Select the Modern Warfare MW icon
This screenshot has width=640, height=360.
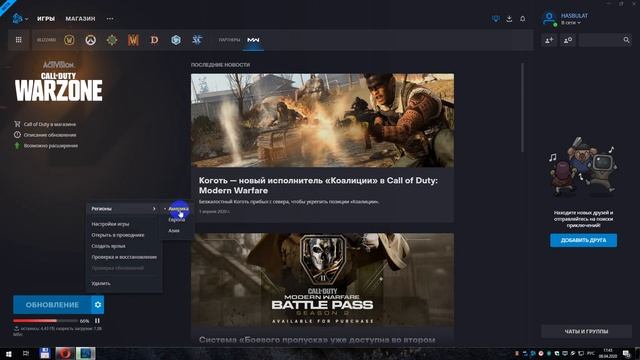253,40
